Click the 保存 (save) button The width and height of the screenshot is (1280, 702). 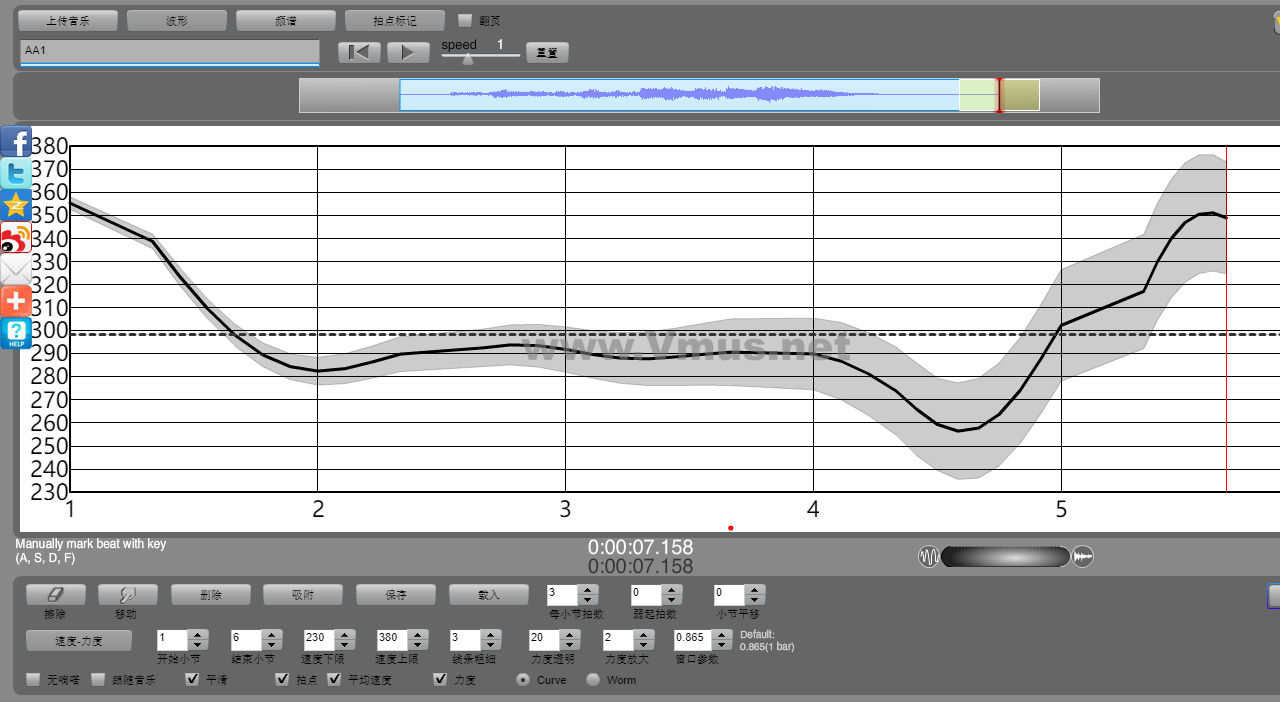[396, 594]
